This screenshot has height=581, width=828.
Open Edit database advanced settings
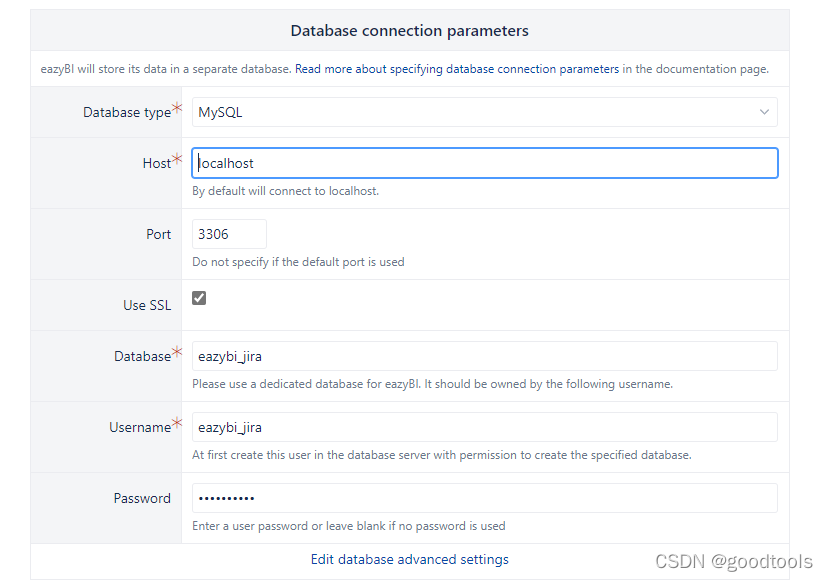[x=410, y=559]
